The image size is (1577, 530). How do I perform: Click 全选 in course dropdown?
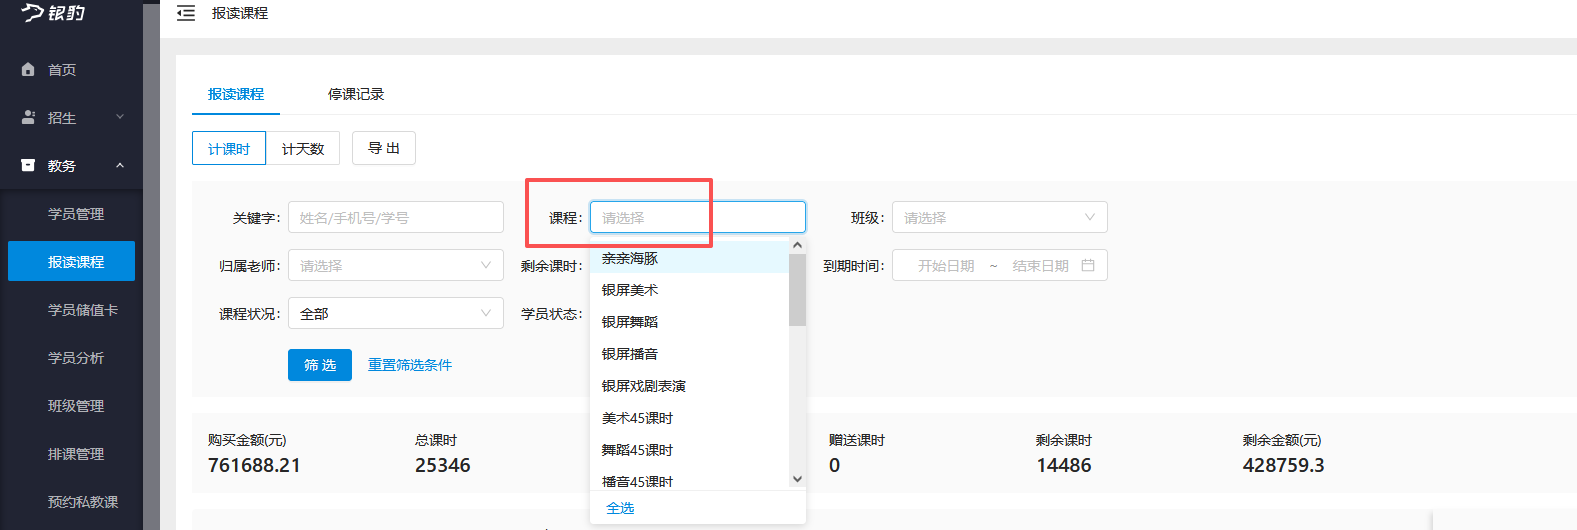[x=620, y=508]
